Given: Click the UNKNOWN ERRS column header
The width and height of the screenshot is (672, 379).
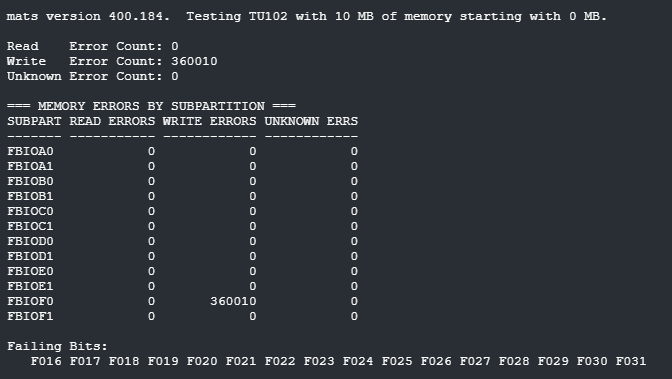Looking at the screenshot, I should pos(311,121).
